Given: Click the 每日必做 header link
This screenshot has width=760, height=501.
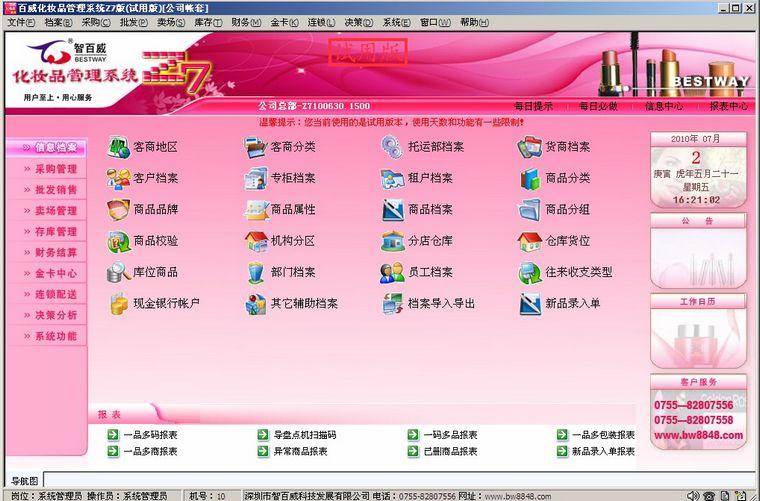Looking at the screenshot, I should click(598, 106).
